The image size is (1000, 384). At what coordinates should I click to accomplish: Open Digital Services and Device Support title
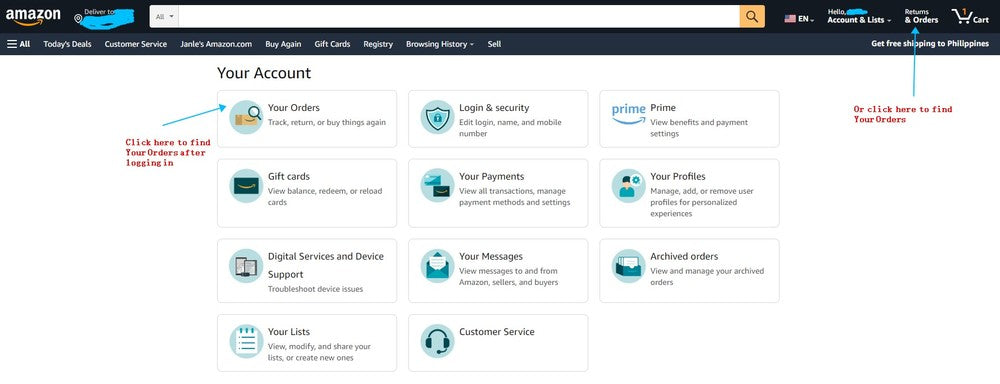(326, 265)
